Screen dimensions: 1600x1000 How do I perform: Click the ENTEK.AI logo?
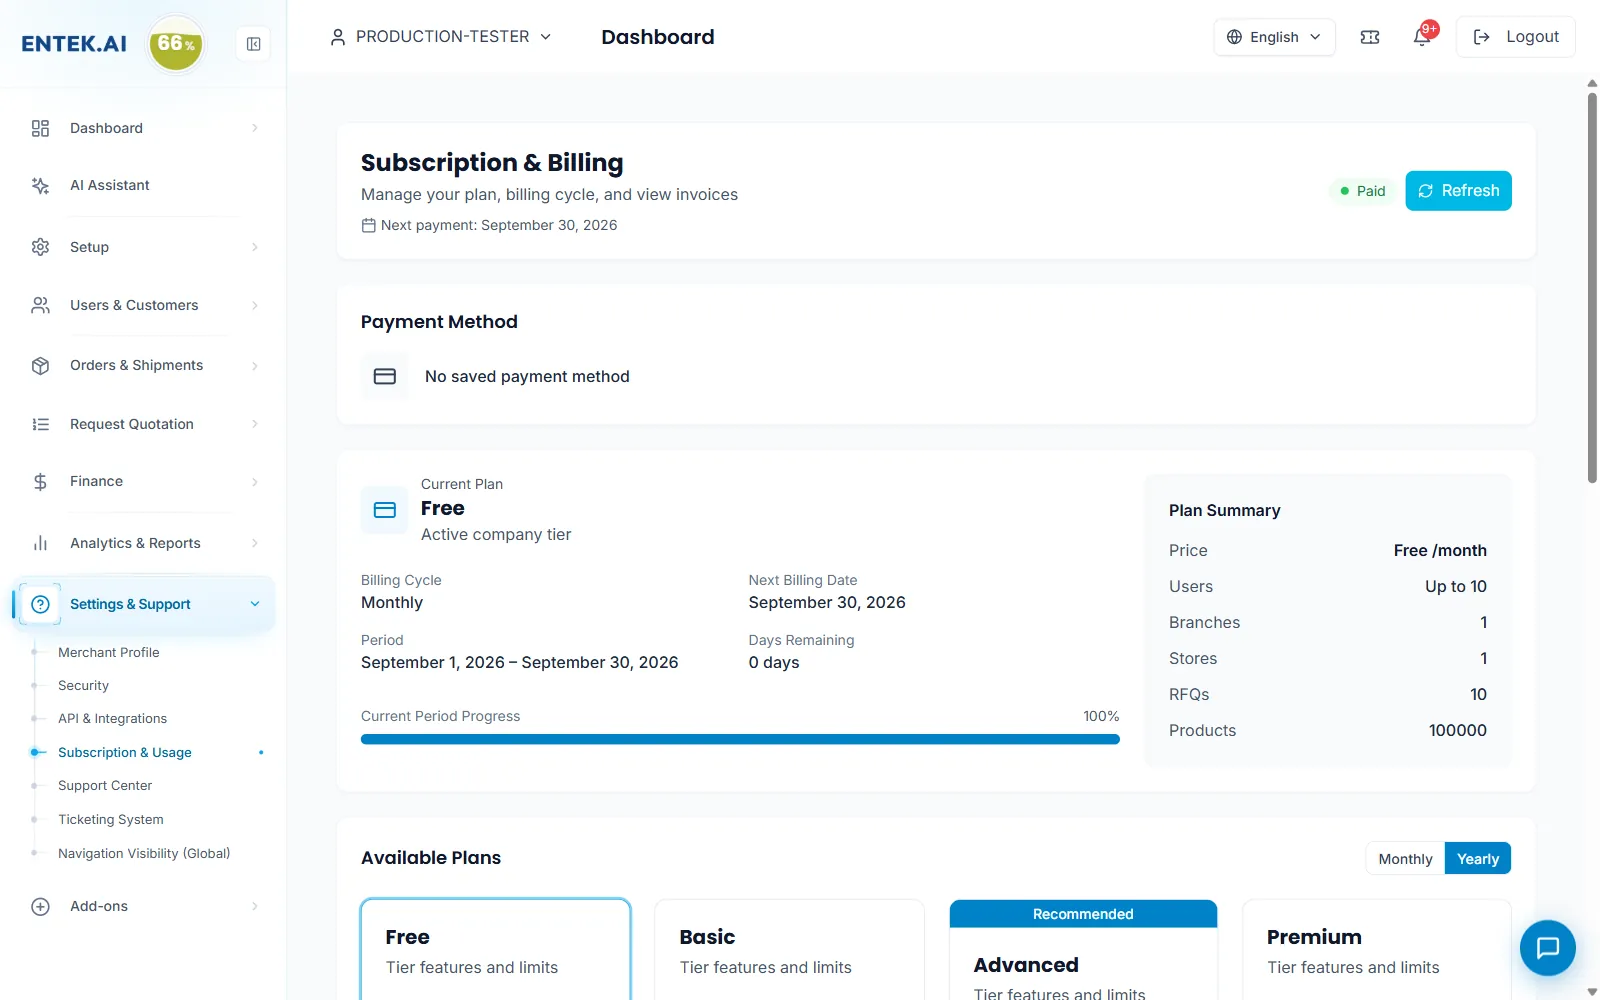(x=74, y=44)
